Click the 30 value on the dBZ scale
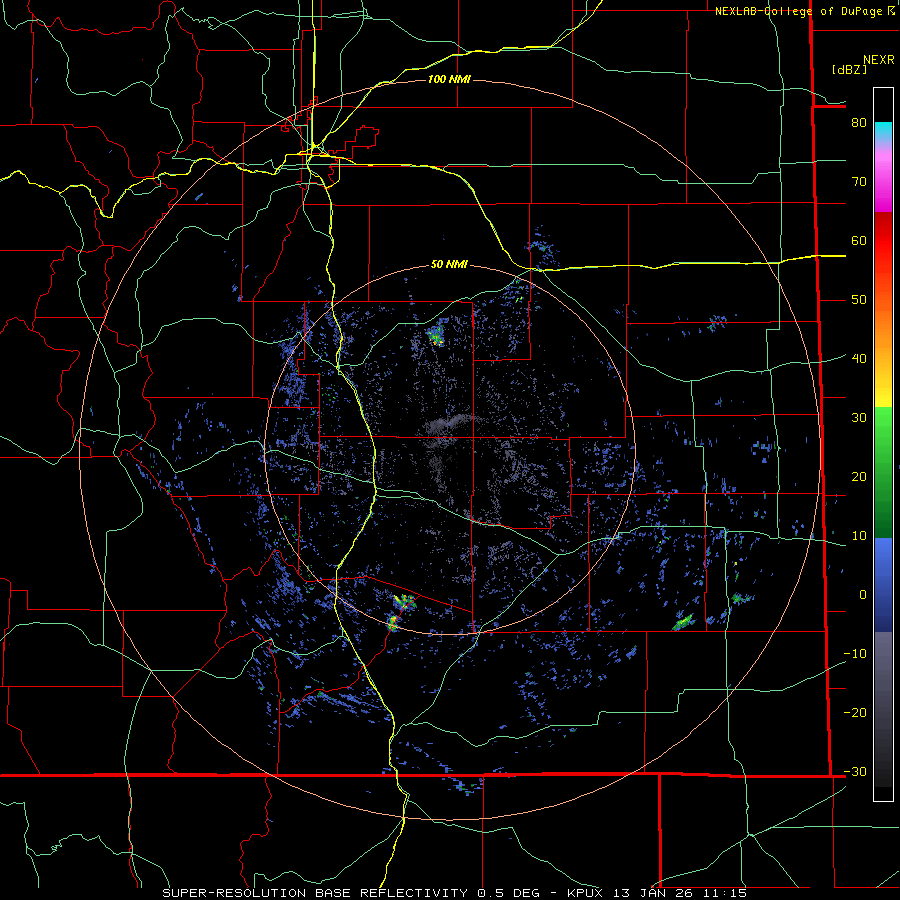The width and height of the screenshot is (900, 900). (x=859, y=417)
